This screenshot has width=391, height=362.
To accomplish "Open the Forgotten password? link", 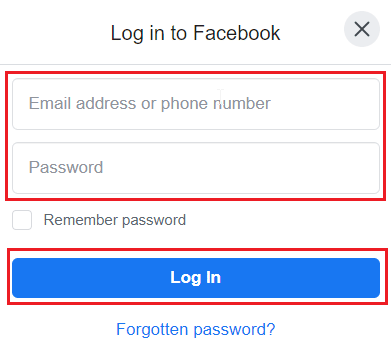I will coord(196,330).
